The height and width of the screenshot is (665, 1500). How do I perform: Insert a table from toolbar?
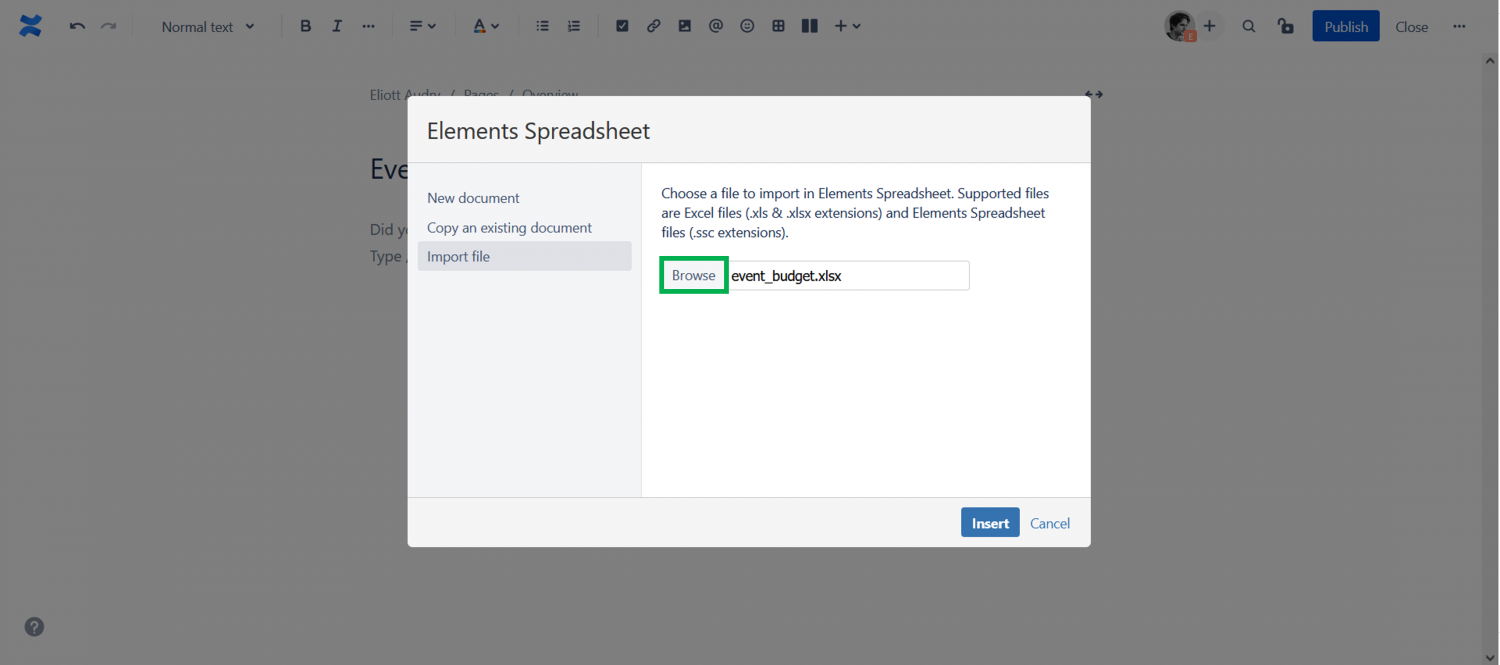[778, 27]
